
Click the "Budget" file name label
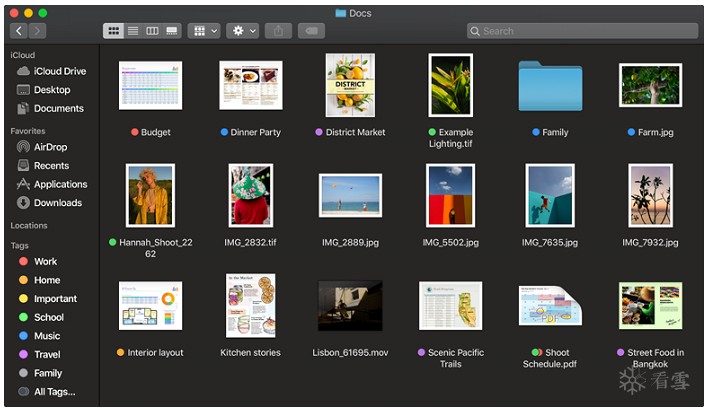pos(156,132)
